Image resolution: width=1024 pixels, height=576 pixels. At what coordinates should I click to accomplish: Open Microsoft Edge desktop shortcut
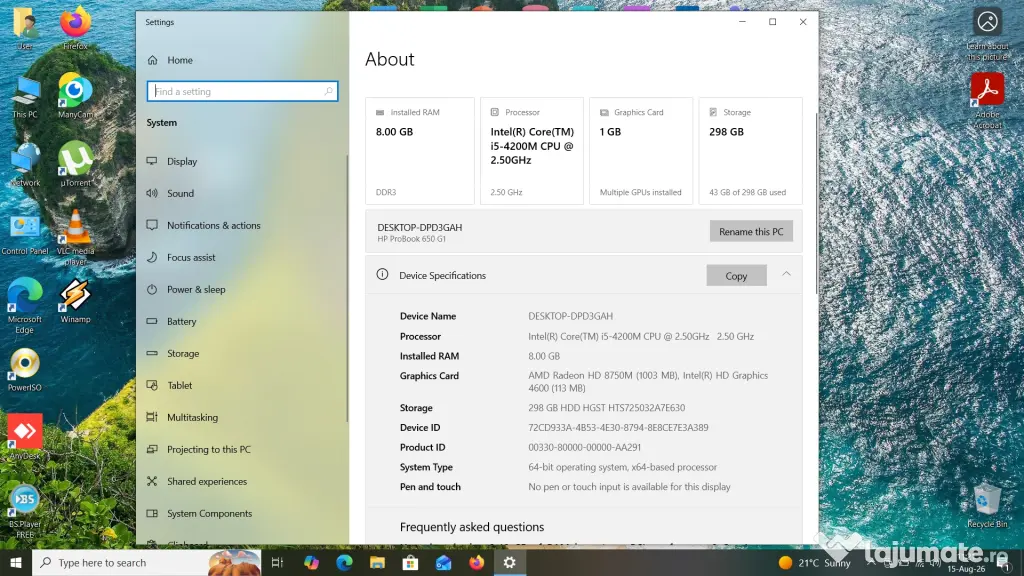[25, 306]
